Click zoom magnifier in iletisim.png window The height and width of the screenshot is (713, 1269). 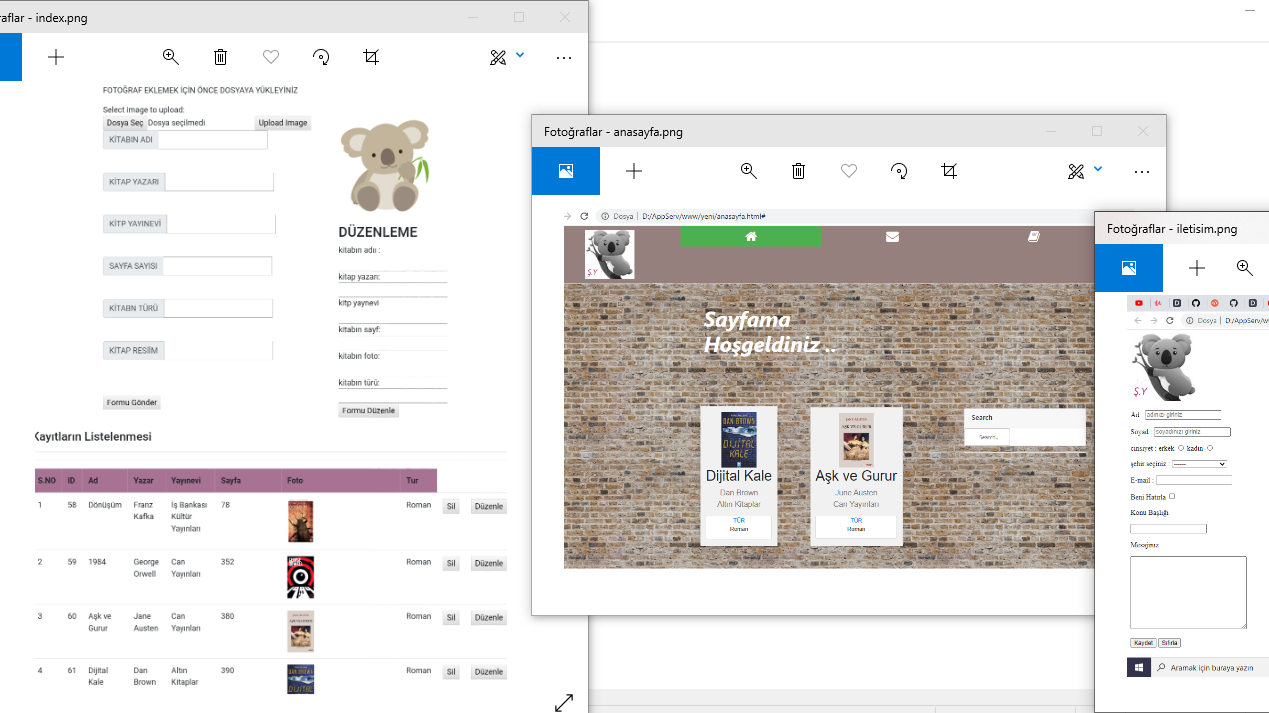[x=1245, y=268]
